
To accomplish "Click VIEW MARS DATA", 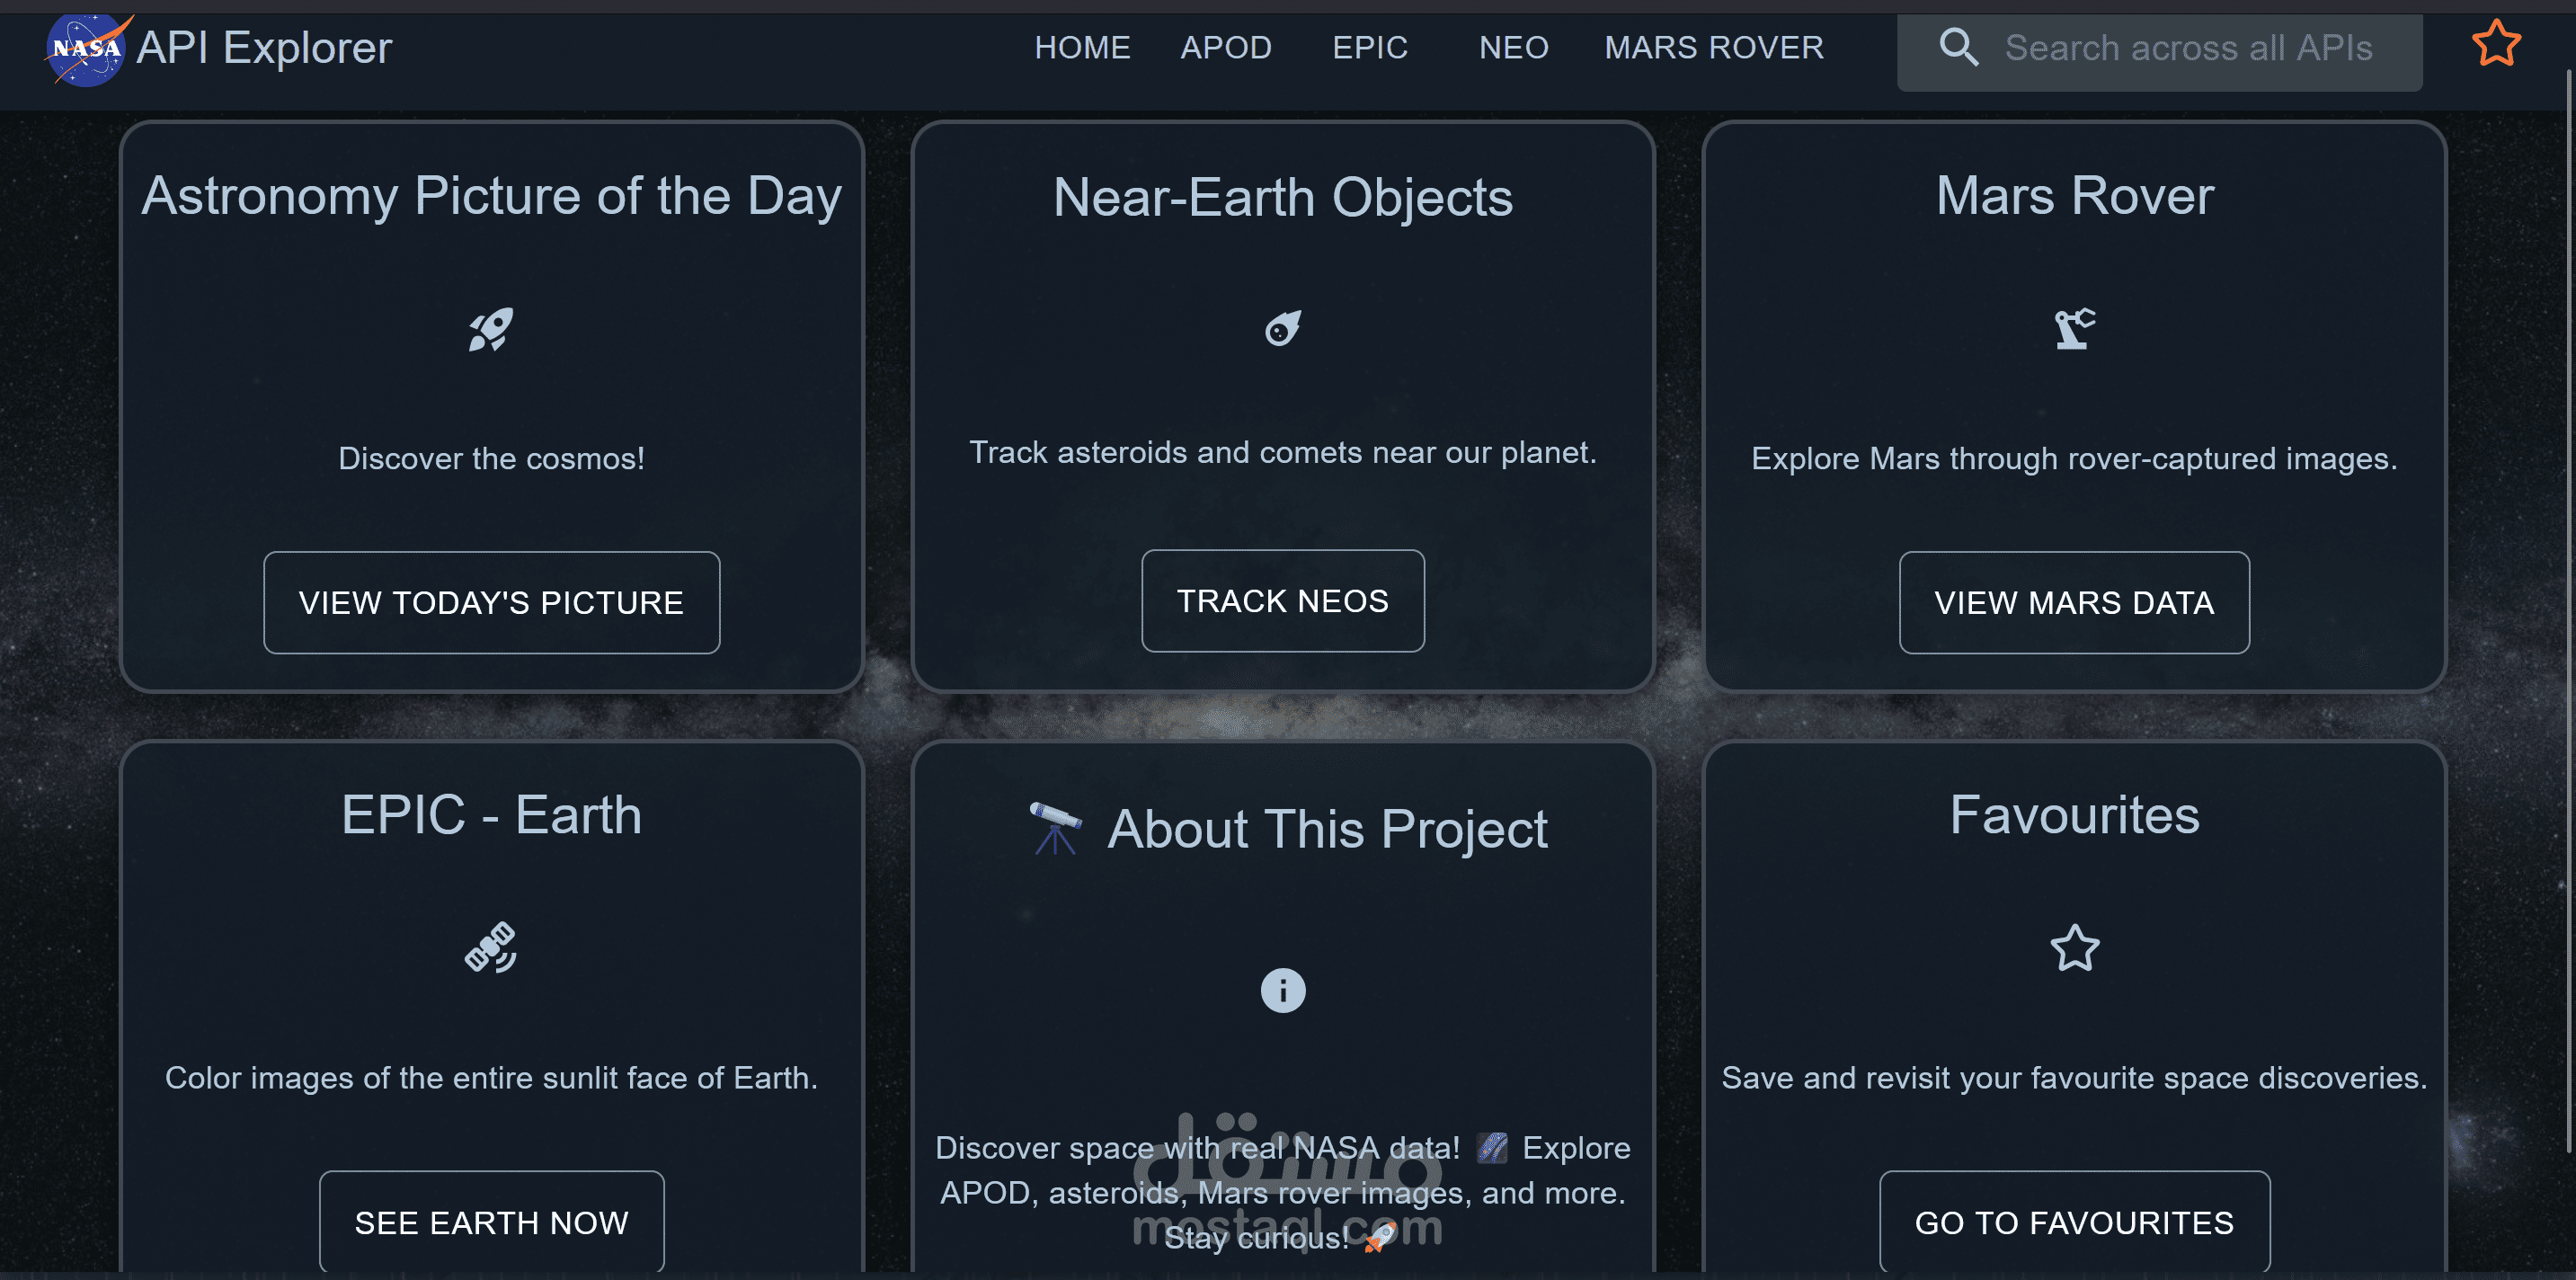I will click(x=2073, y=602).
